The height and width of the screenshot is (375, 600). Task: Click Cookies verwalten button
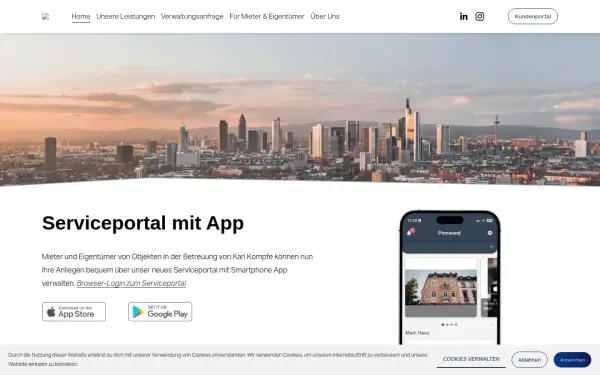coord(471,359)
